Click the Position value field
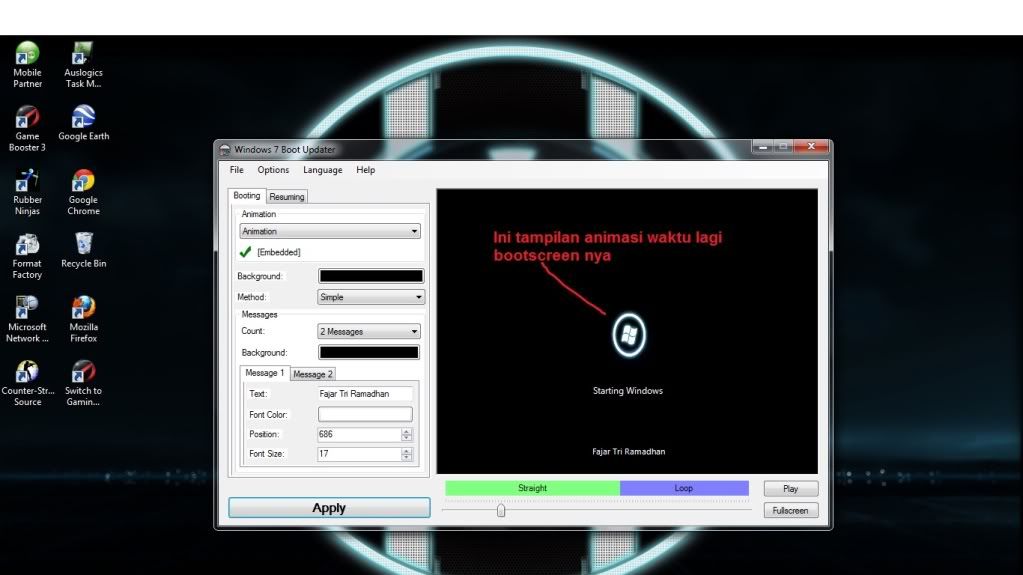Viewport: 1023px width, 575px height. click(359, 434)
